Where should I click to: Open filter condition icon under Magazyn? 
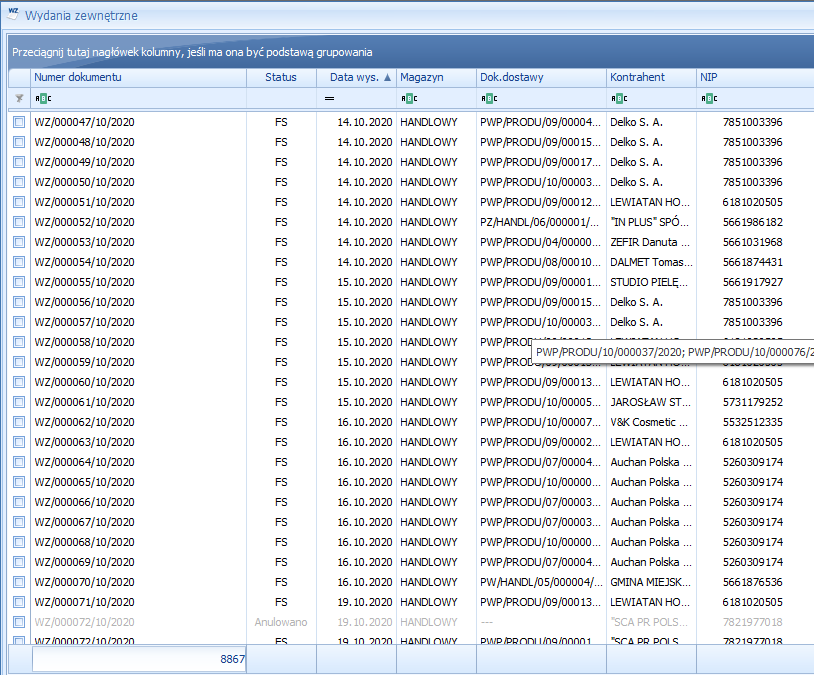tap(409, 98)
